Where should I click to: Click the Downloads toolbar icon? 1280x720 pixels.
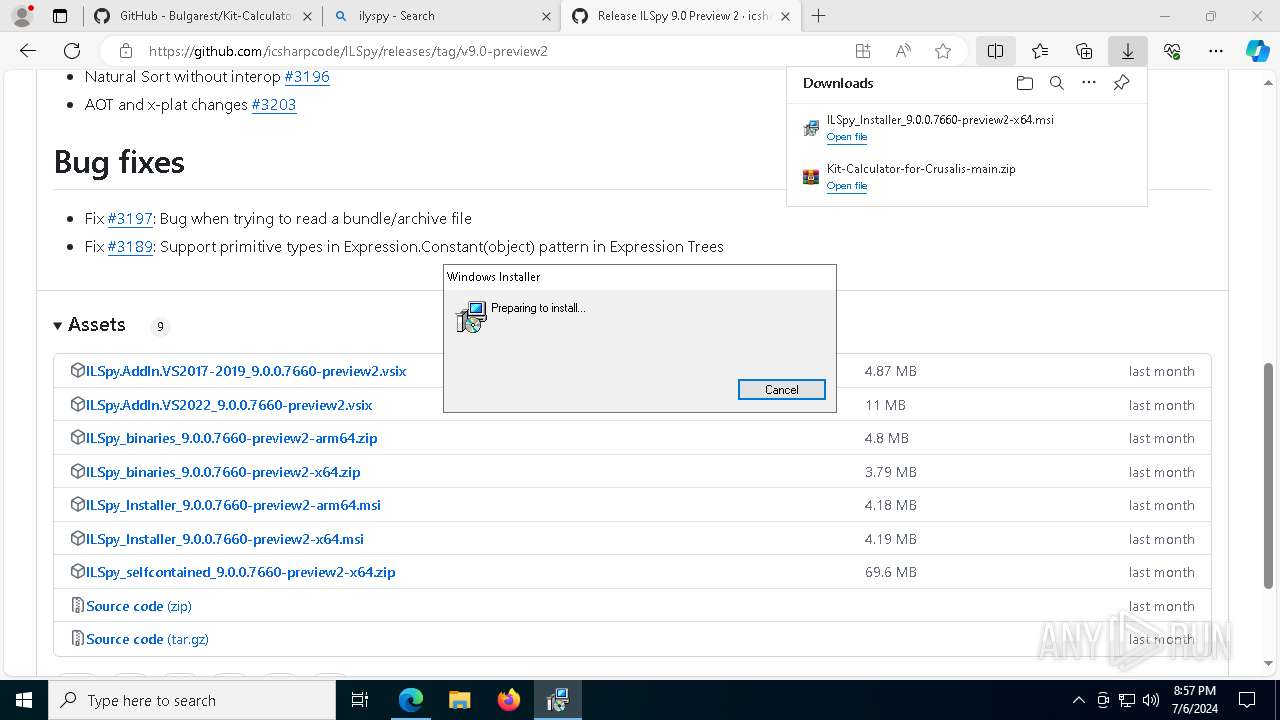pyautogui.click(x=1128, y=51)
